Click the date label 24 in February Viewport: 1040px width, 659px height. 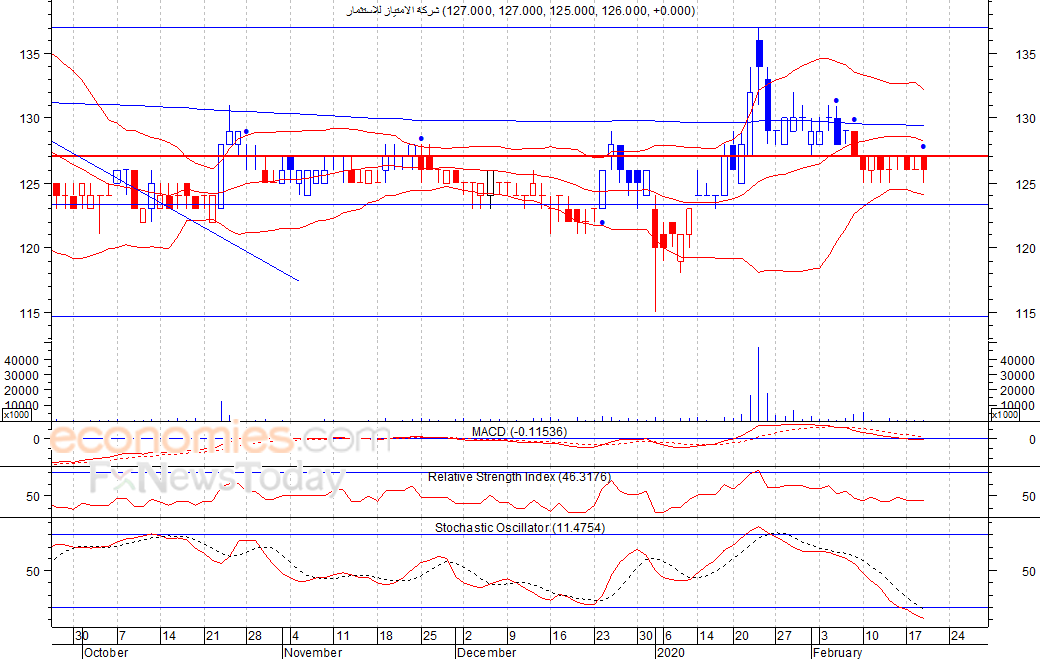[x=958, y=636]
